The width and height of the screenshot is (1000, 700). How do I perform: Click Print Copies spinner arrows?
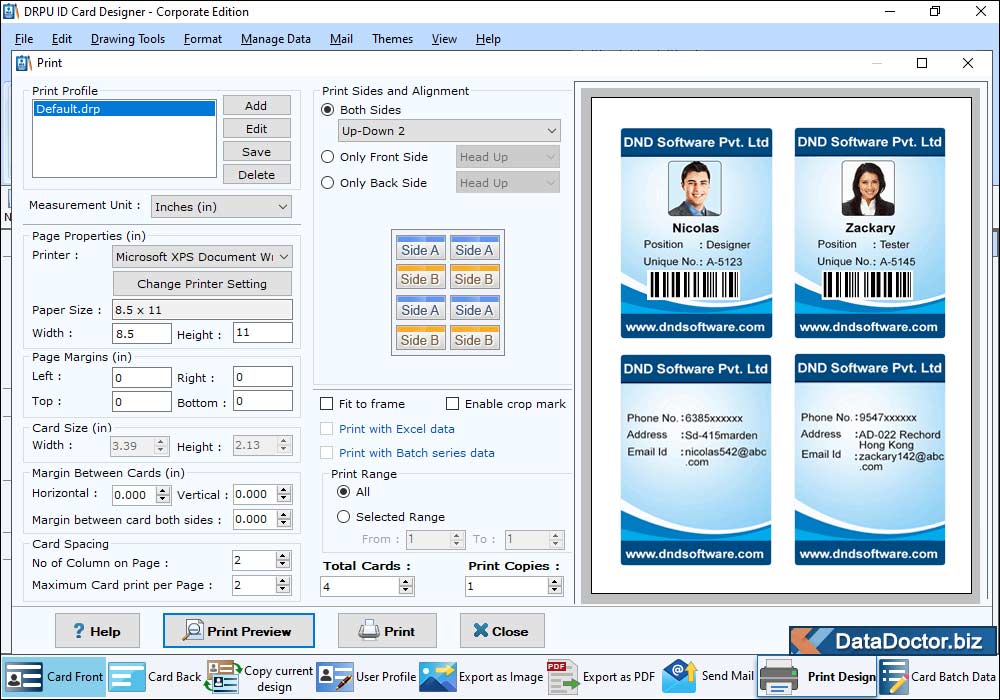(555, 586)
